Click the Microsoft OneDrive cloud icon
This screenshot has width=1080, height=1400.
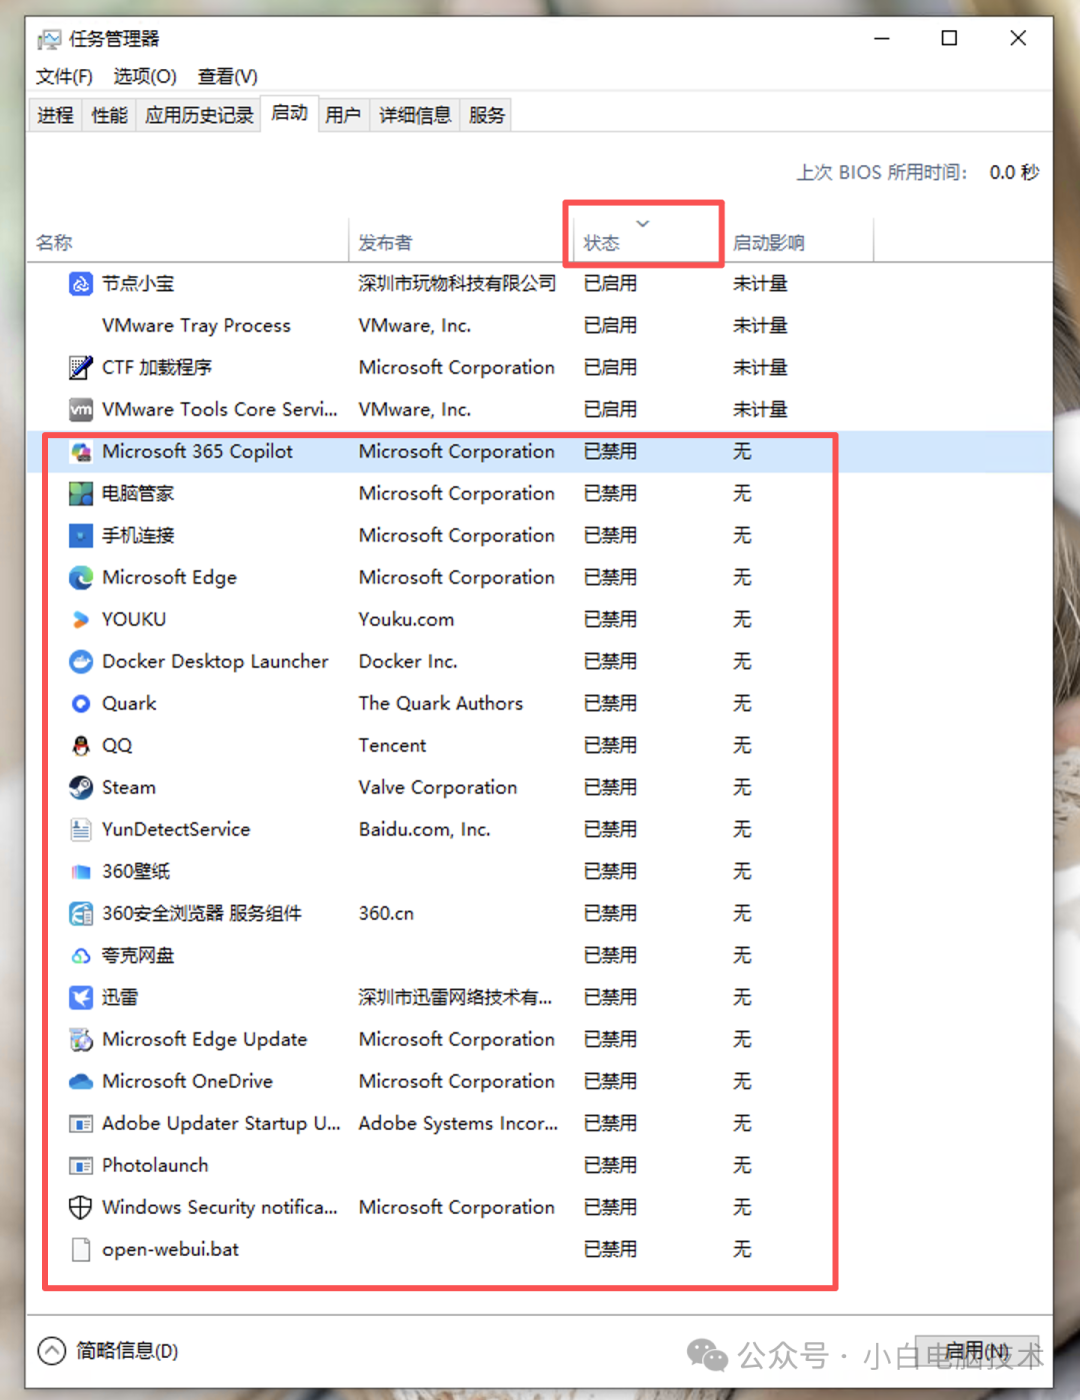click(81, 1082)
